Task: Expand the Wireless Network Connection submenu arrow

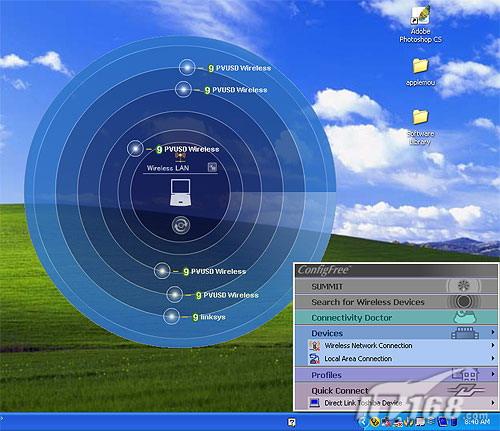Action: pos(492,345)
